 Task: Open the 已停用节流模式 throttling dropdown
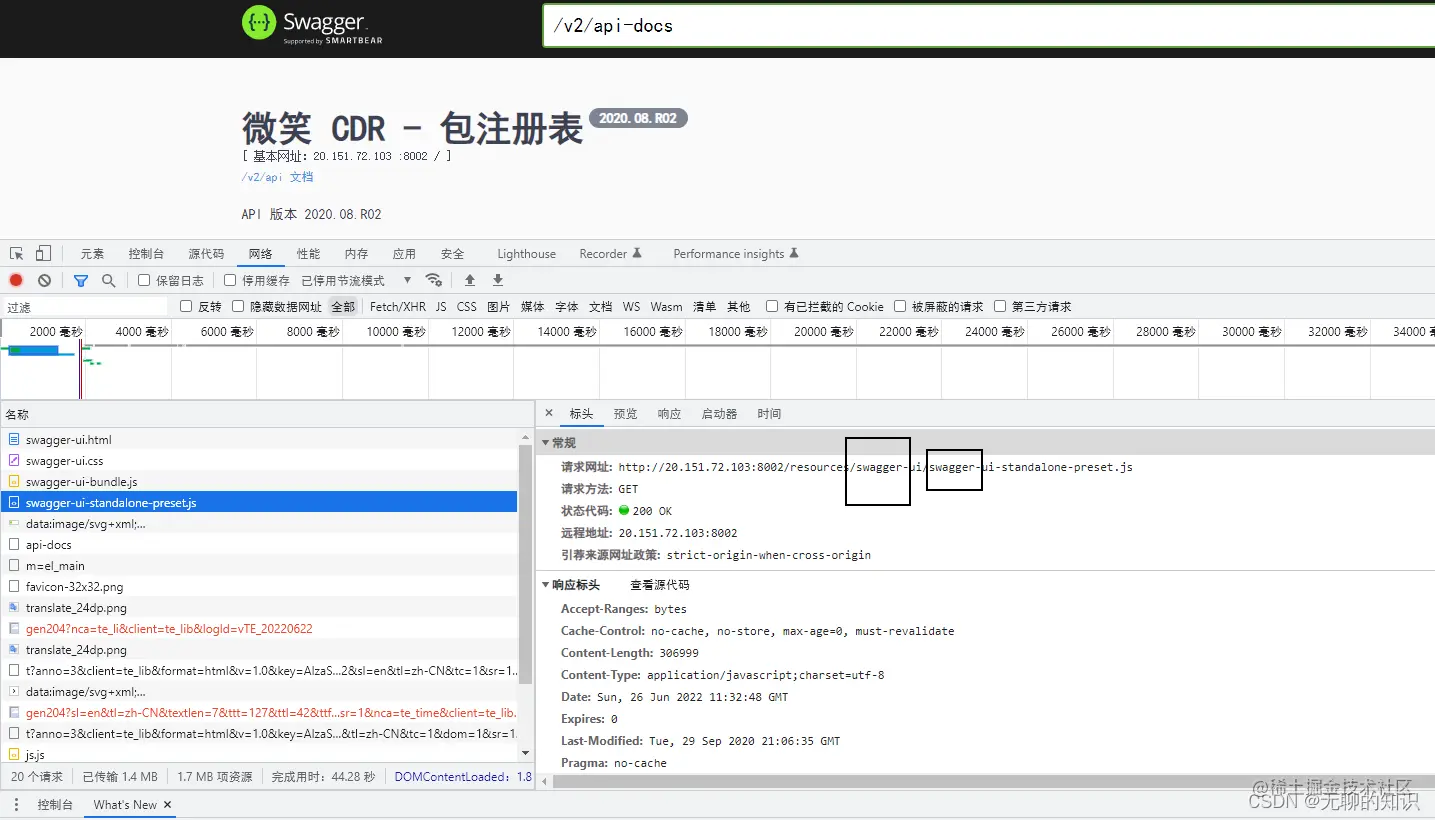click(356, 281)
